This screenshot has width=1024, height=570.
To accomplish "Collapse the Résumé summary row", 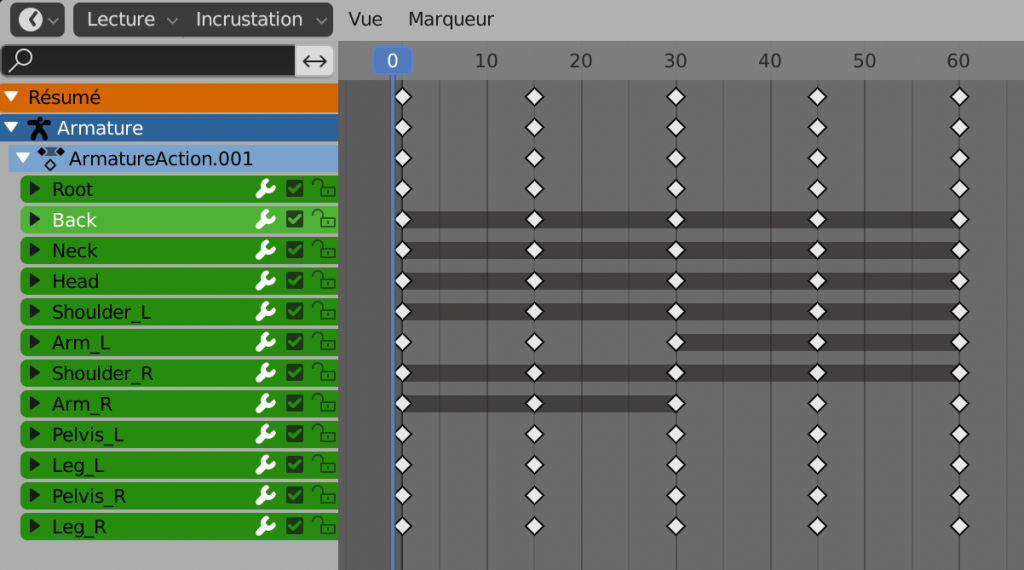I will pyautogui.click(x=11, y=98).
